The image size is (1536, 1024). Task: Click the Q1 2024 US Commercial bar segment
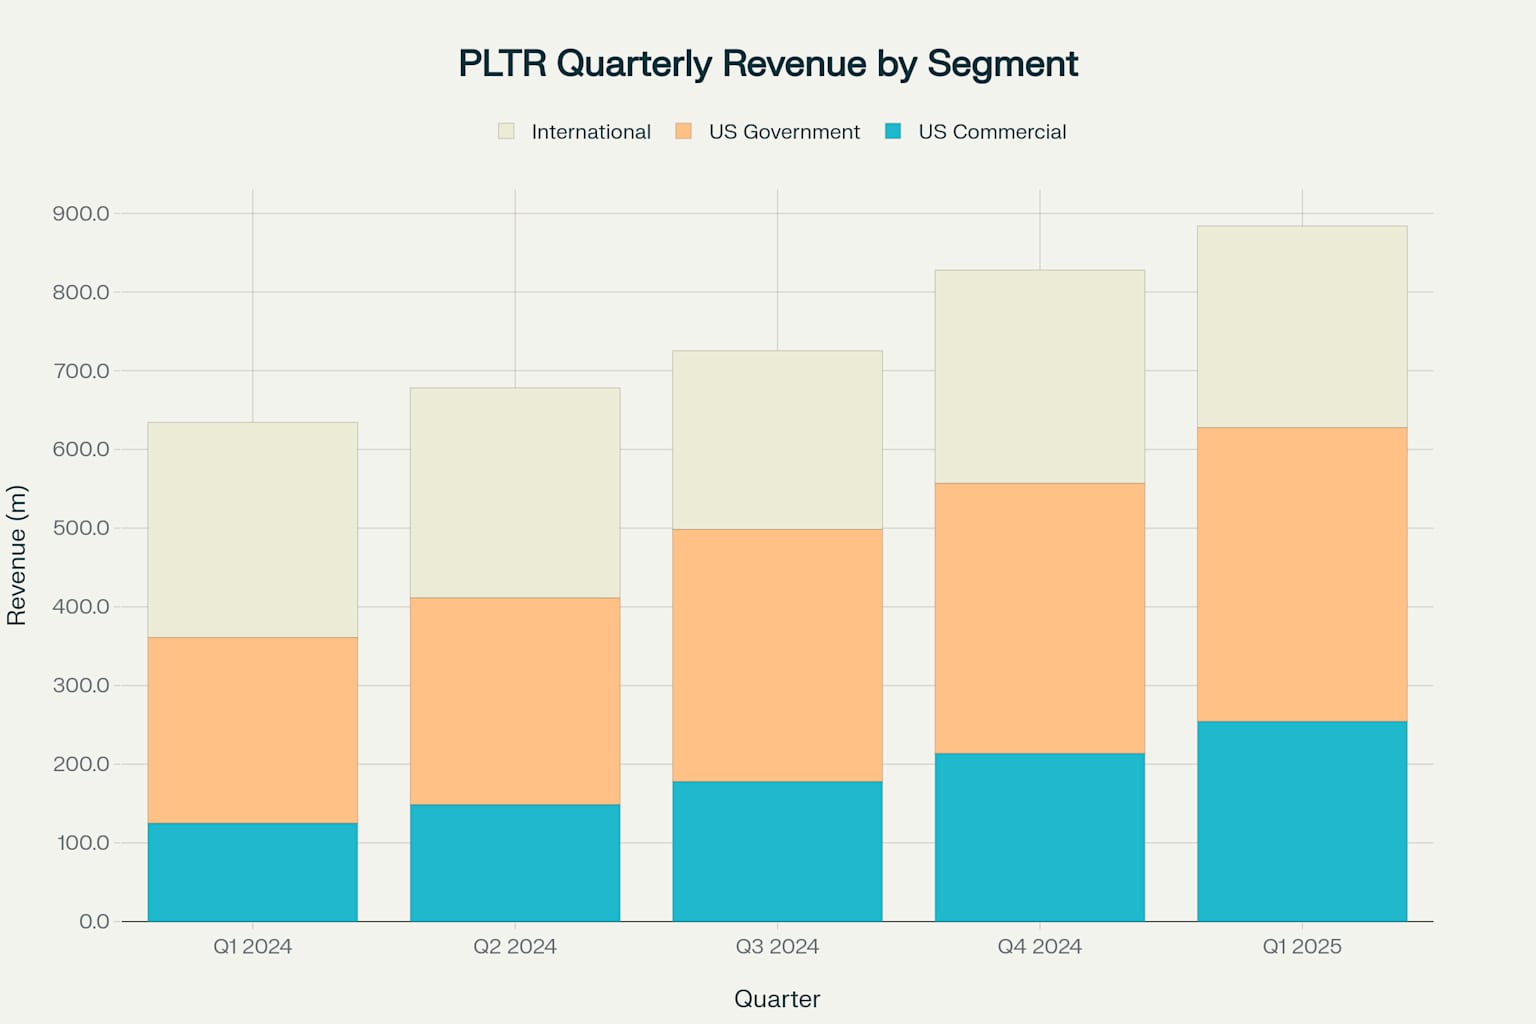(253, 872)
